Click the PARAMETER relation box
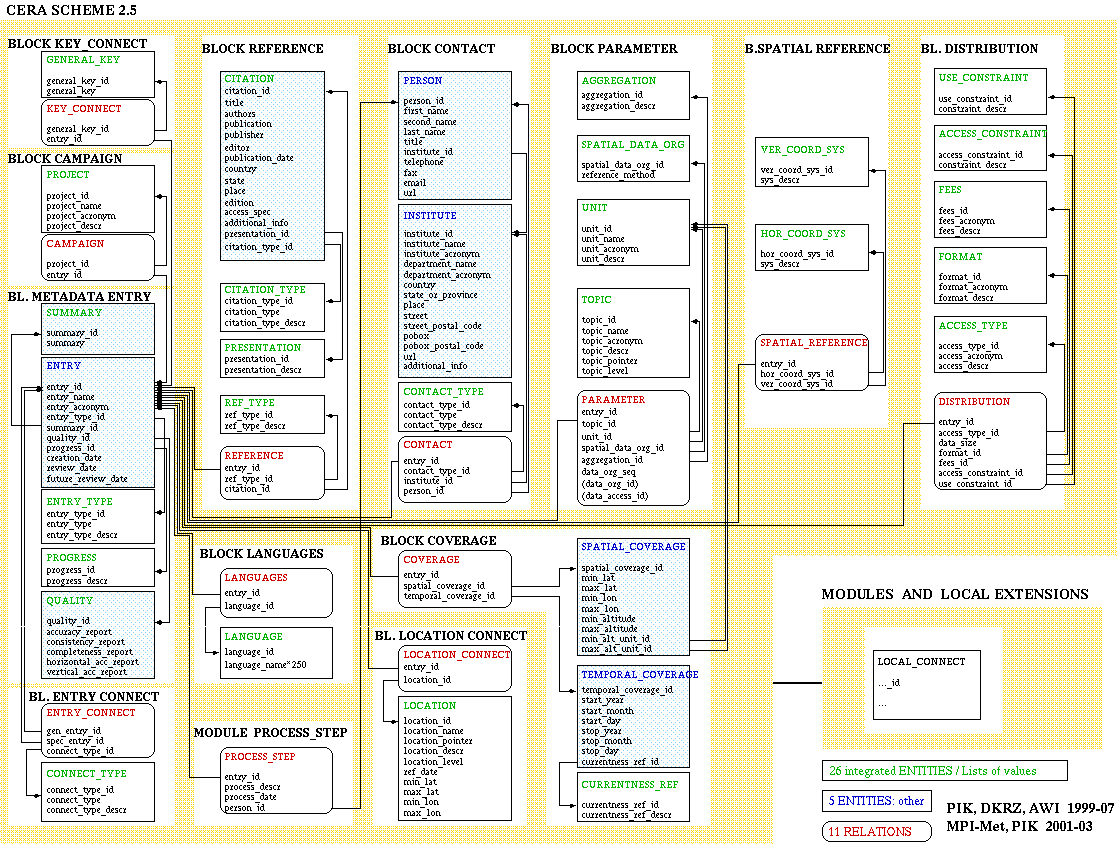This screenshot has width=1117, height=844. pyautogui.click(x=634, y=446)
